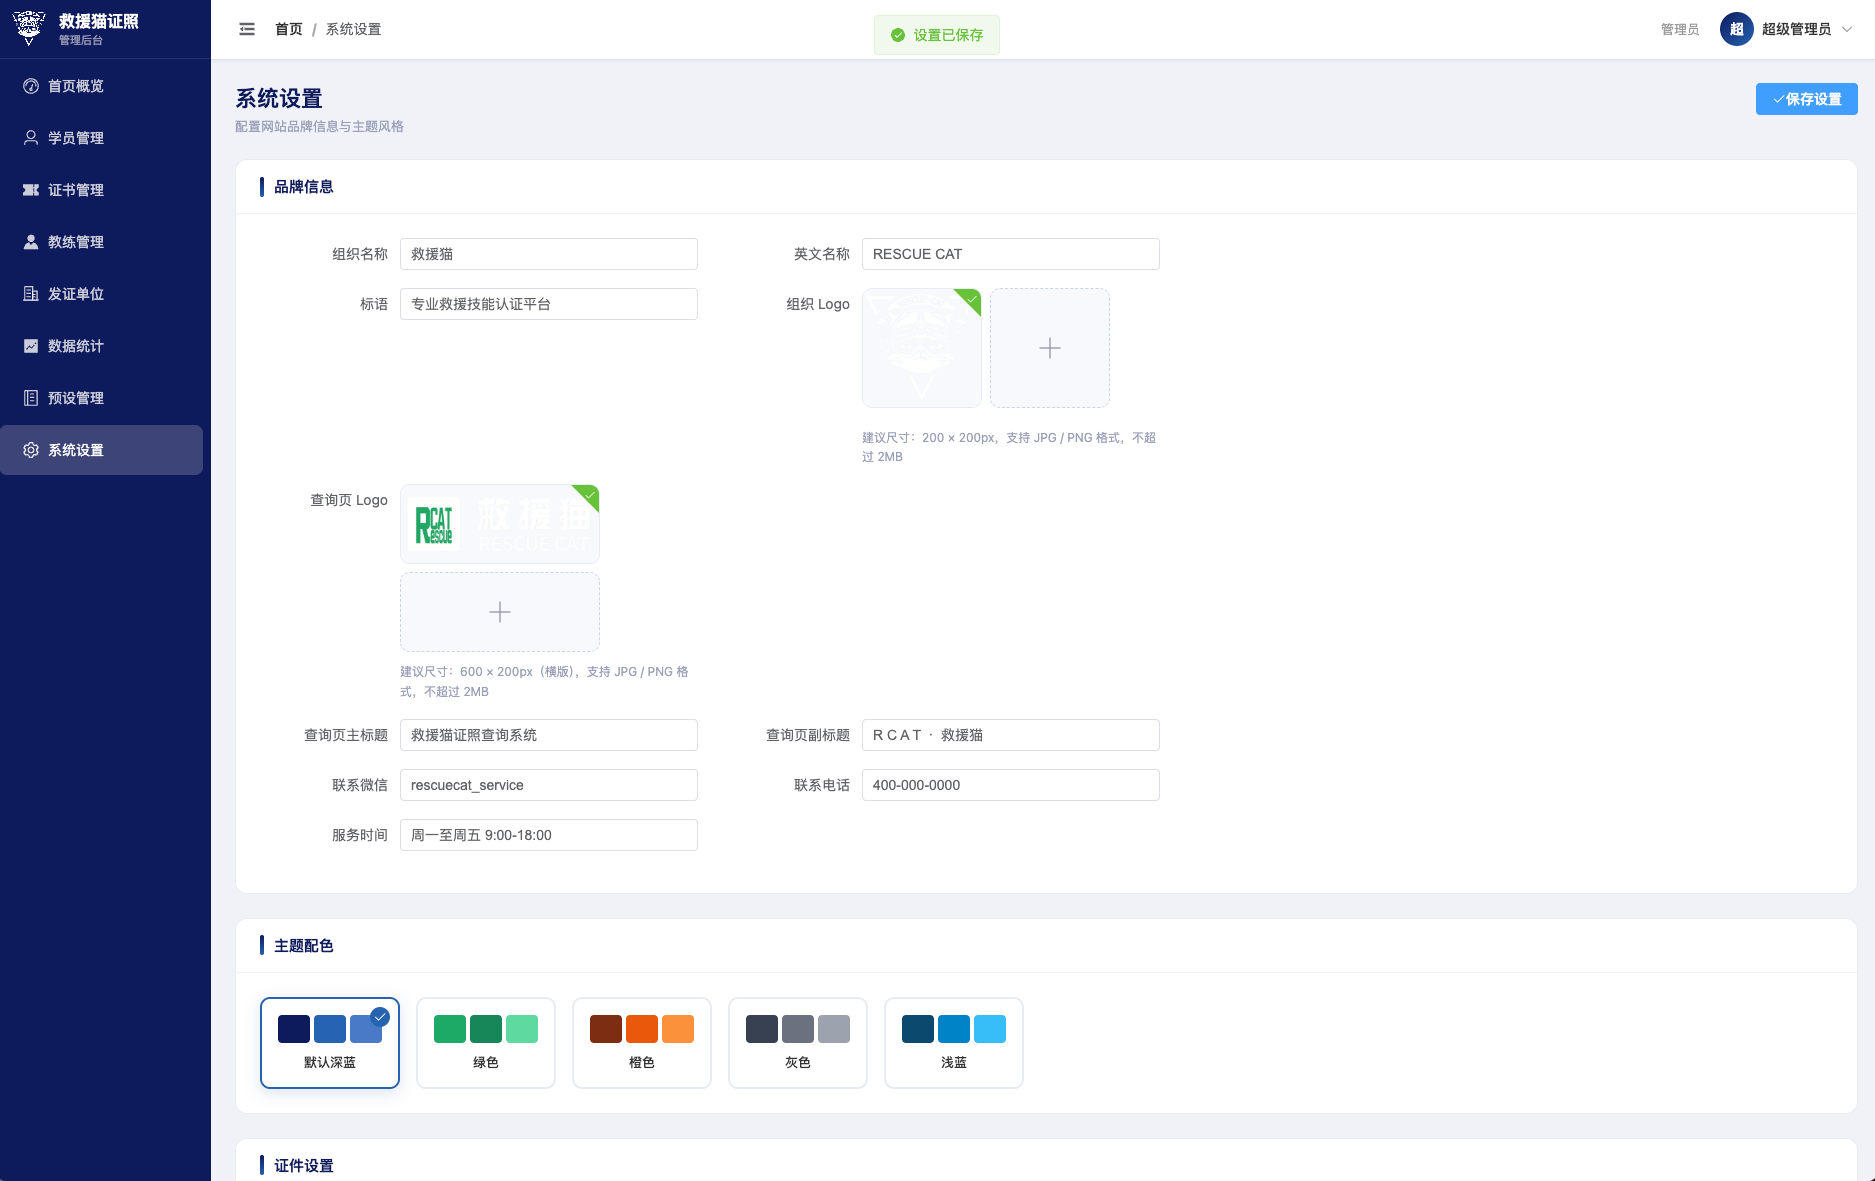Select the 灰色 theme option
Image resolution: width=1875 pixels, height=1181 pixels.
[x=797, y=1042]
